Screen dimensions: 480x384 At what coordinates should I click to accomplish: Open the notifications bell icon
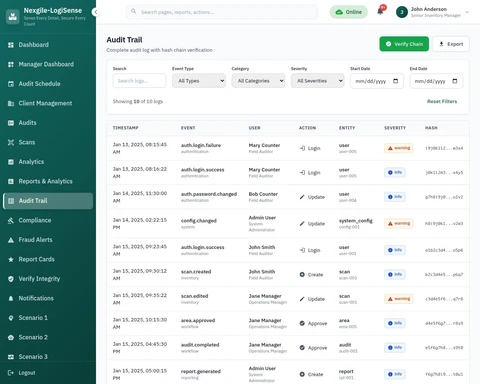[380, 11]
